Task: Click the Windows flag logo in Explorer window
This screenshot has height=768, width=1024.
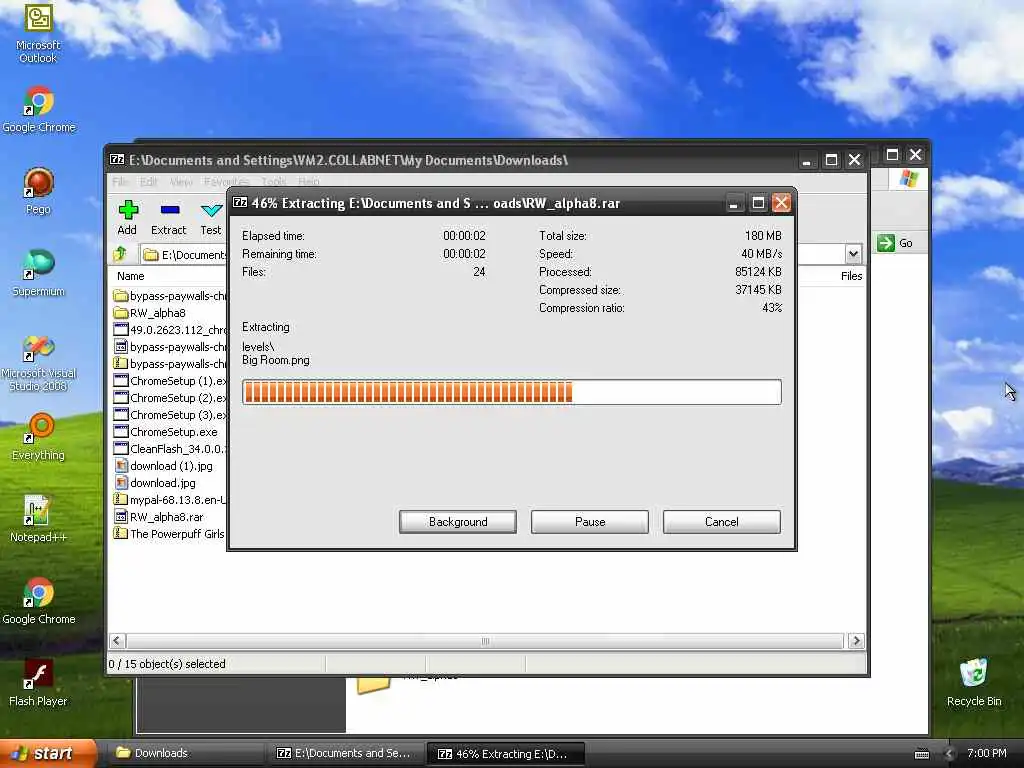Action: 908,178
